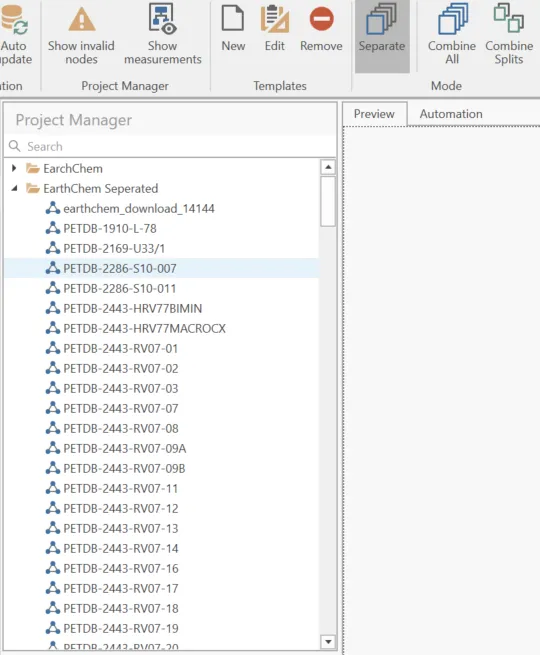Select Combine Splits mode

tap(509, 35)
